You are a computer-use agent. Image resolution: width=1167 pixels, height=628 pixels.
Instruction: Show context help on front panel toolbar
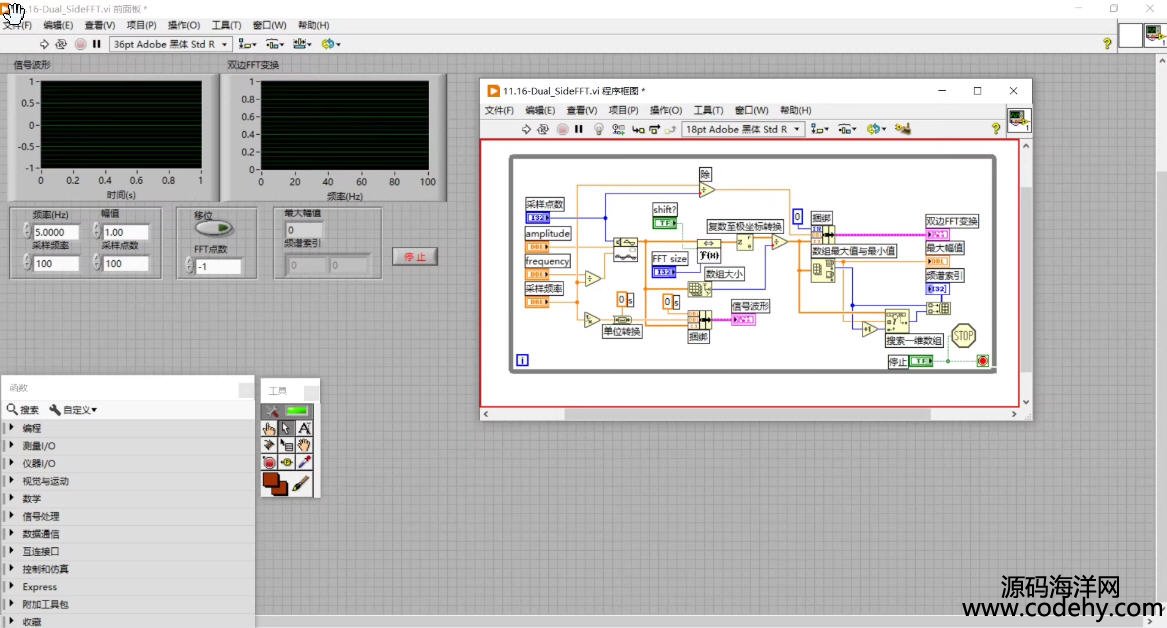(1107, 43)
